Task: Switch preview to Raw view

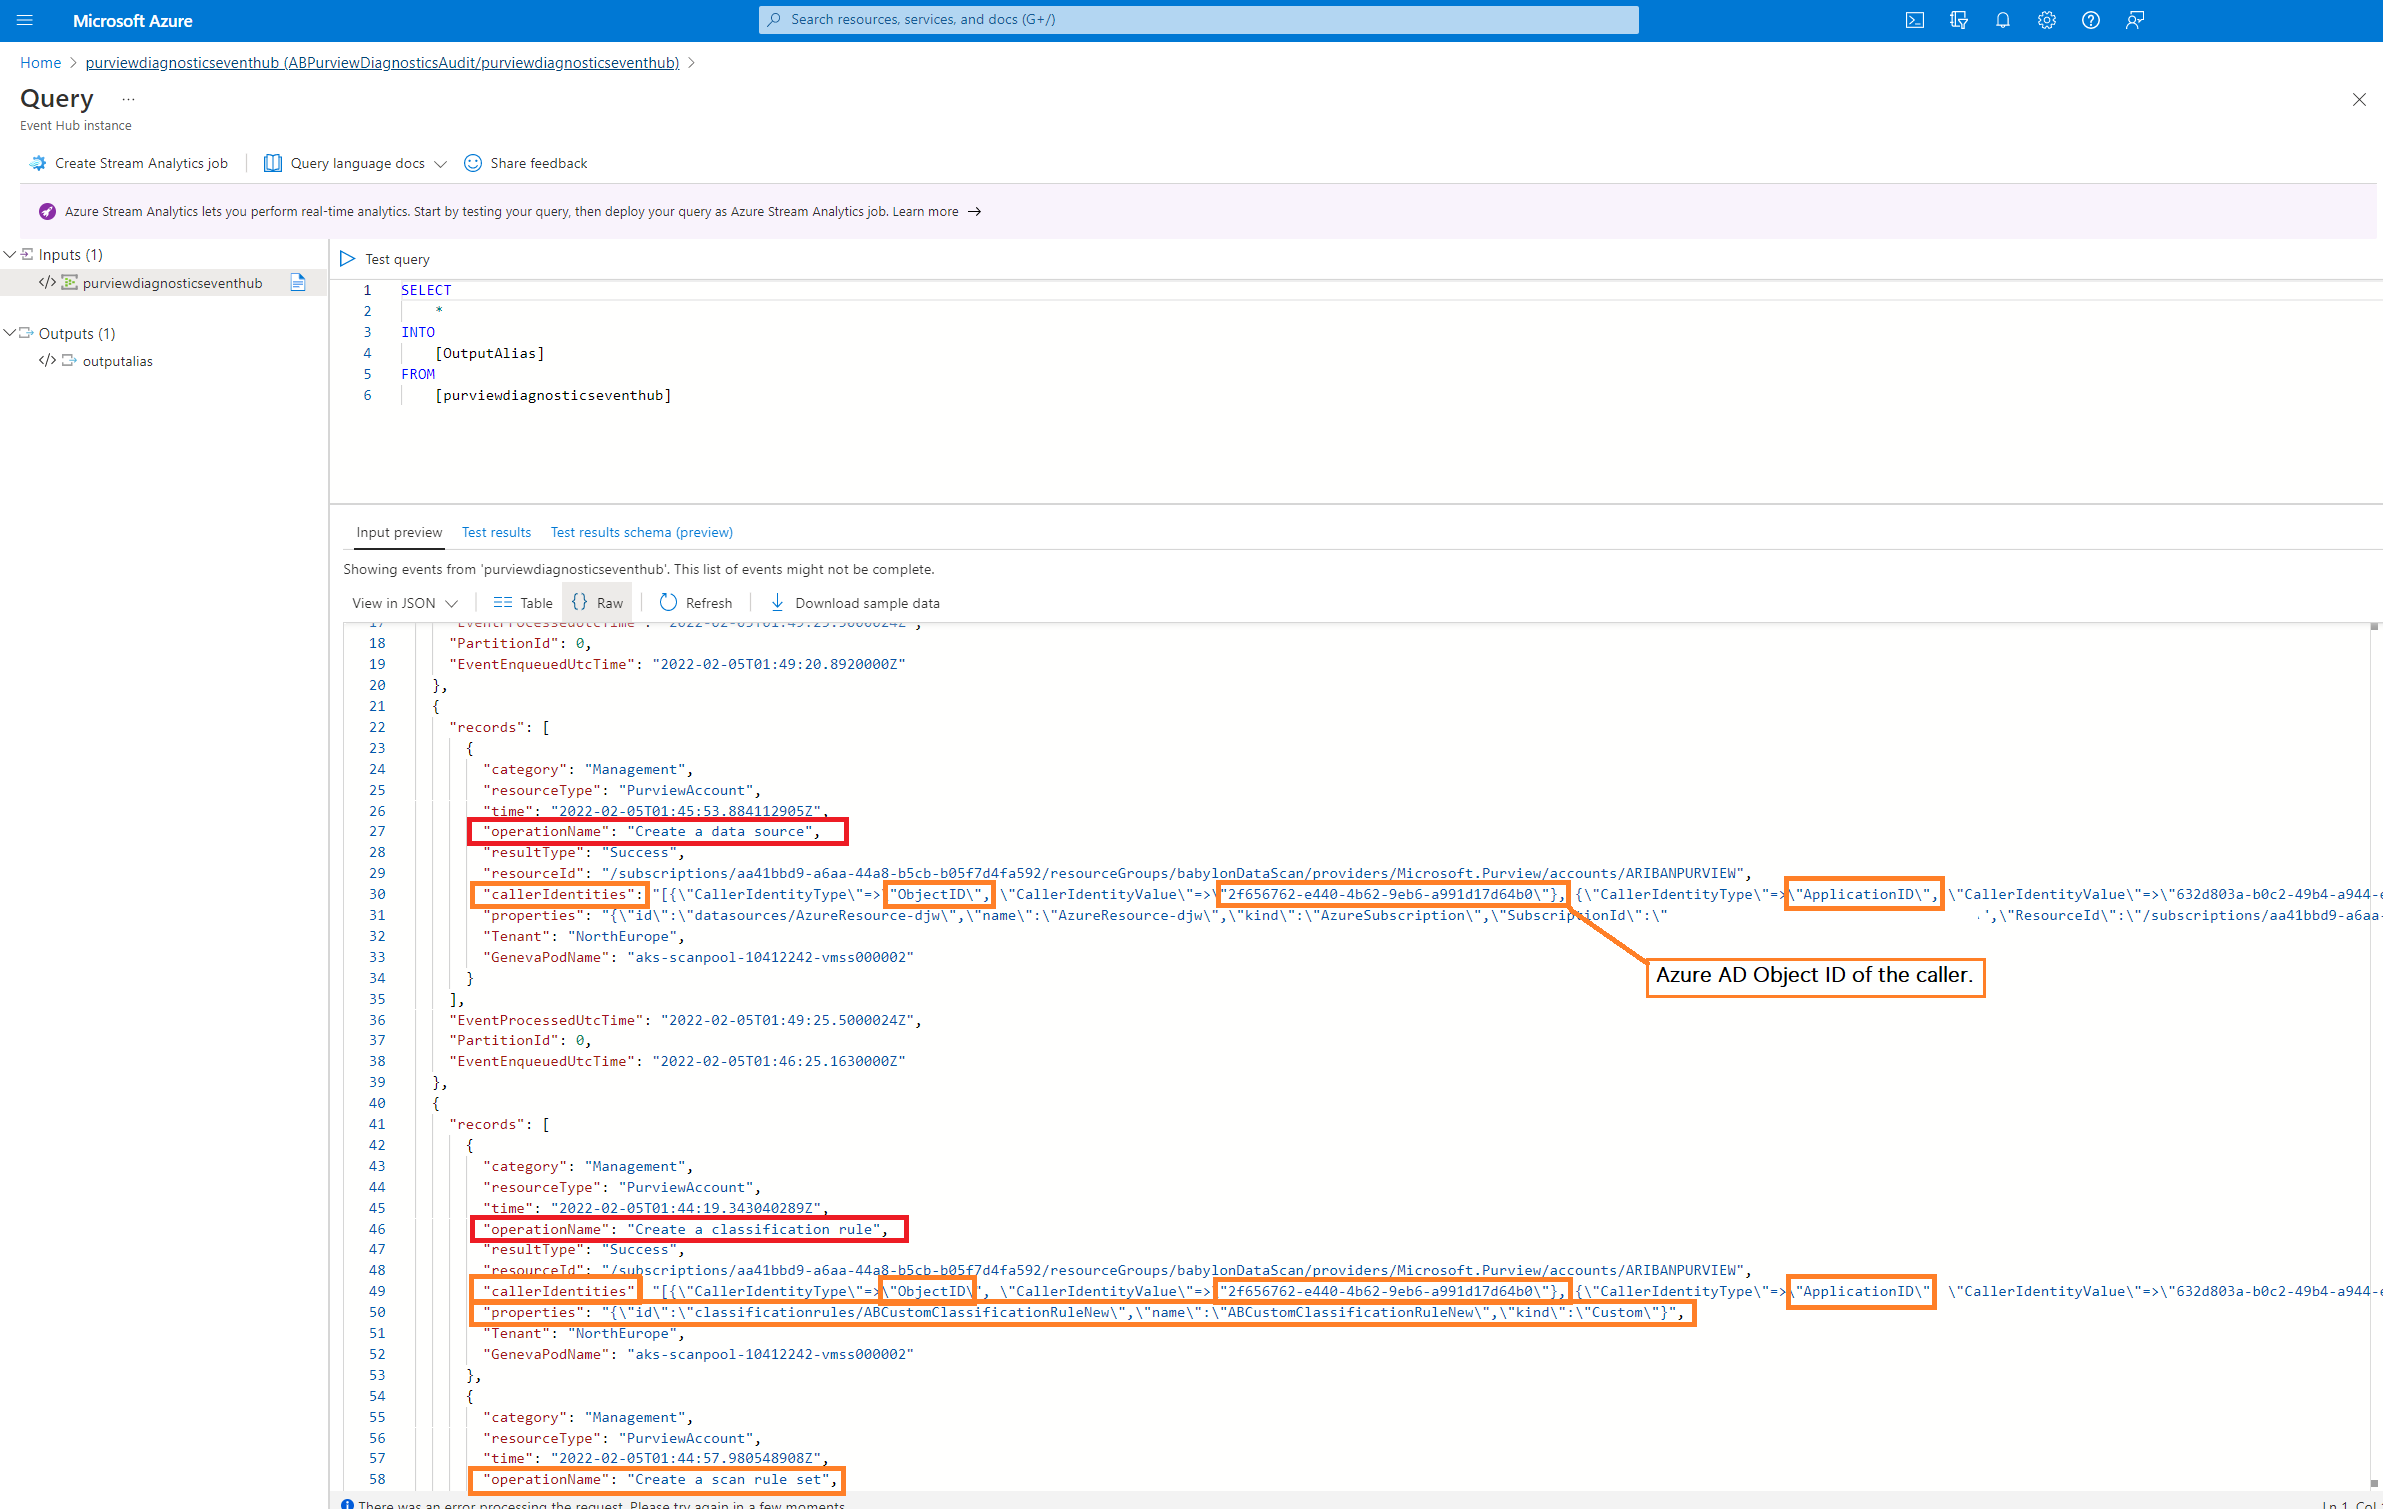Action: click(597, 603)
